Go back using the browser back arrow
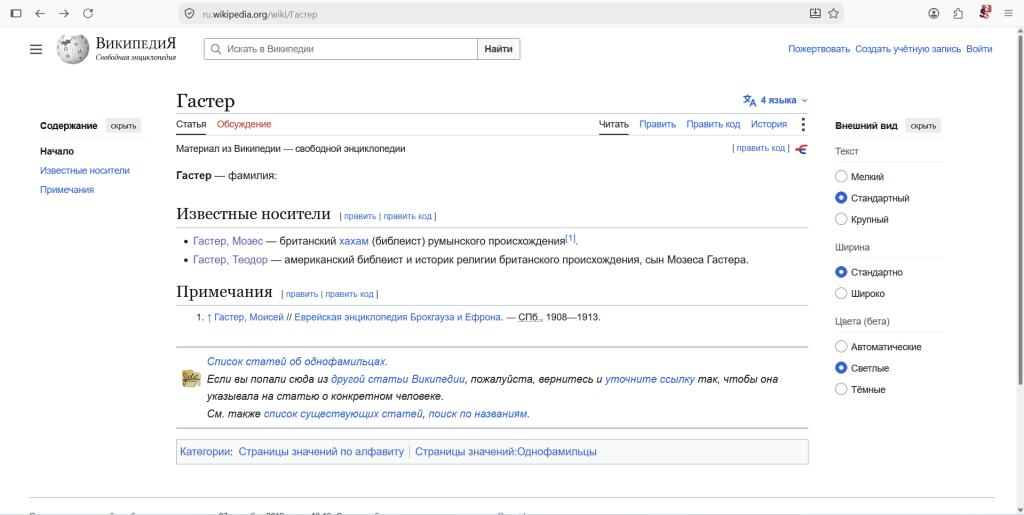 tap(40, 13)
